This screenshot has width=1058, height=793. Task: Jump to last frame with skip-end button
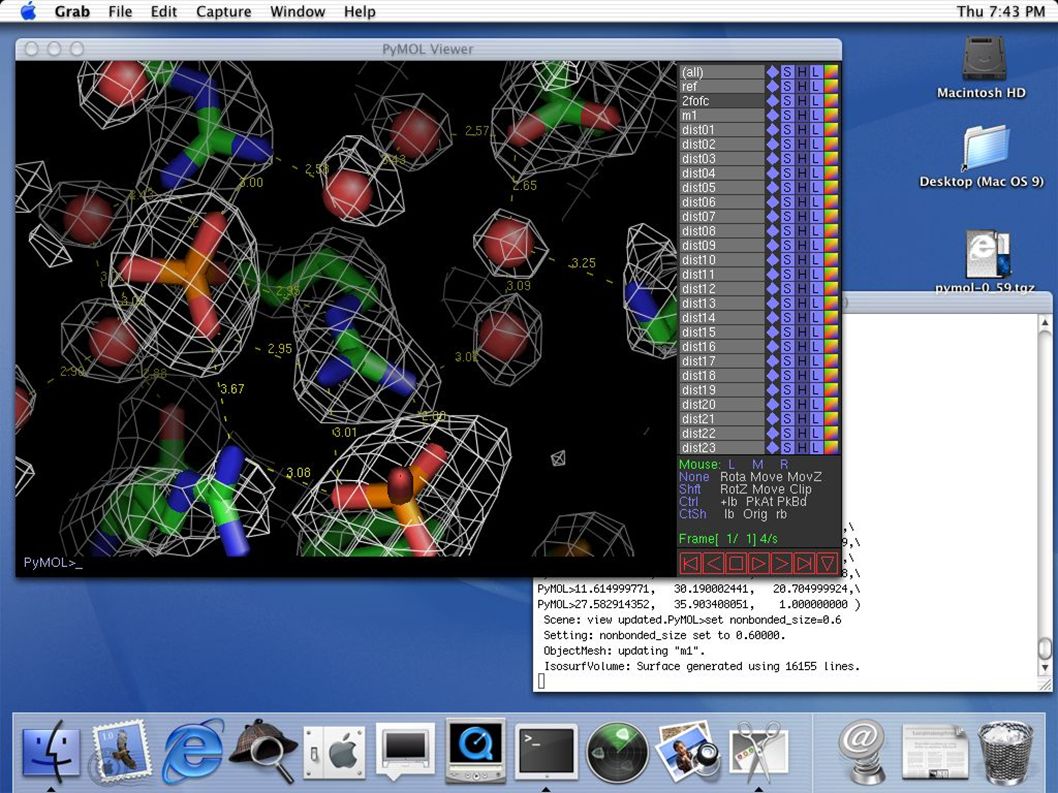click(x=804, y=563)
